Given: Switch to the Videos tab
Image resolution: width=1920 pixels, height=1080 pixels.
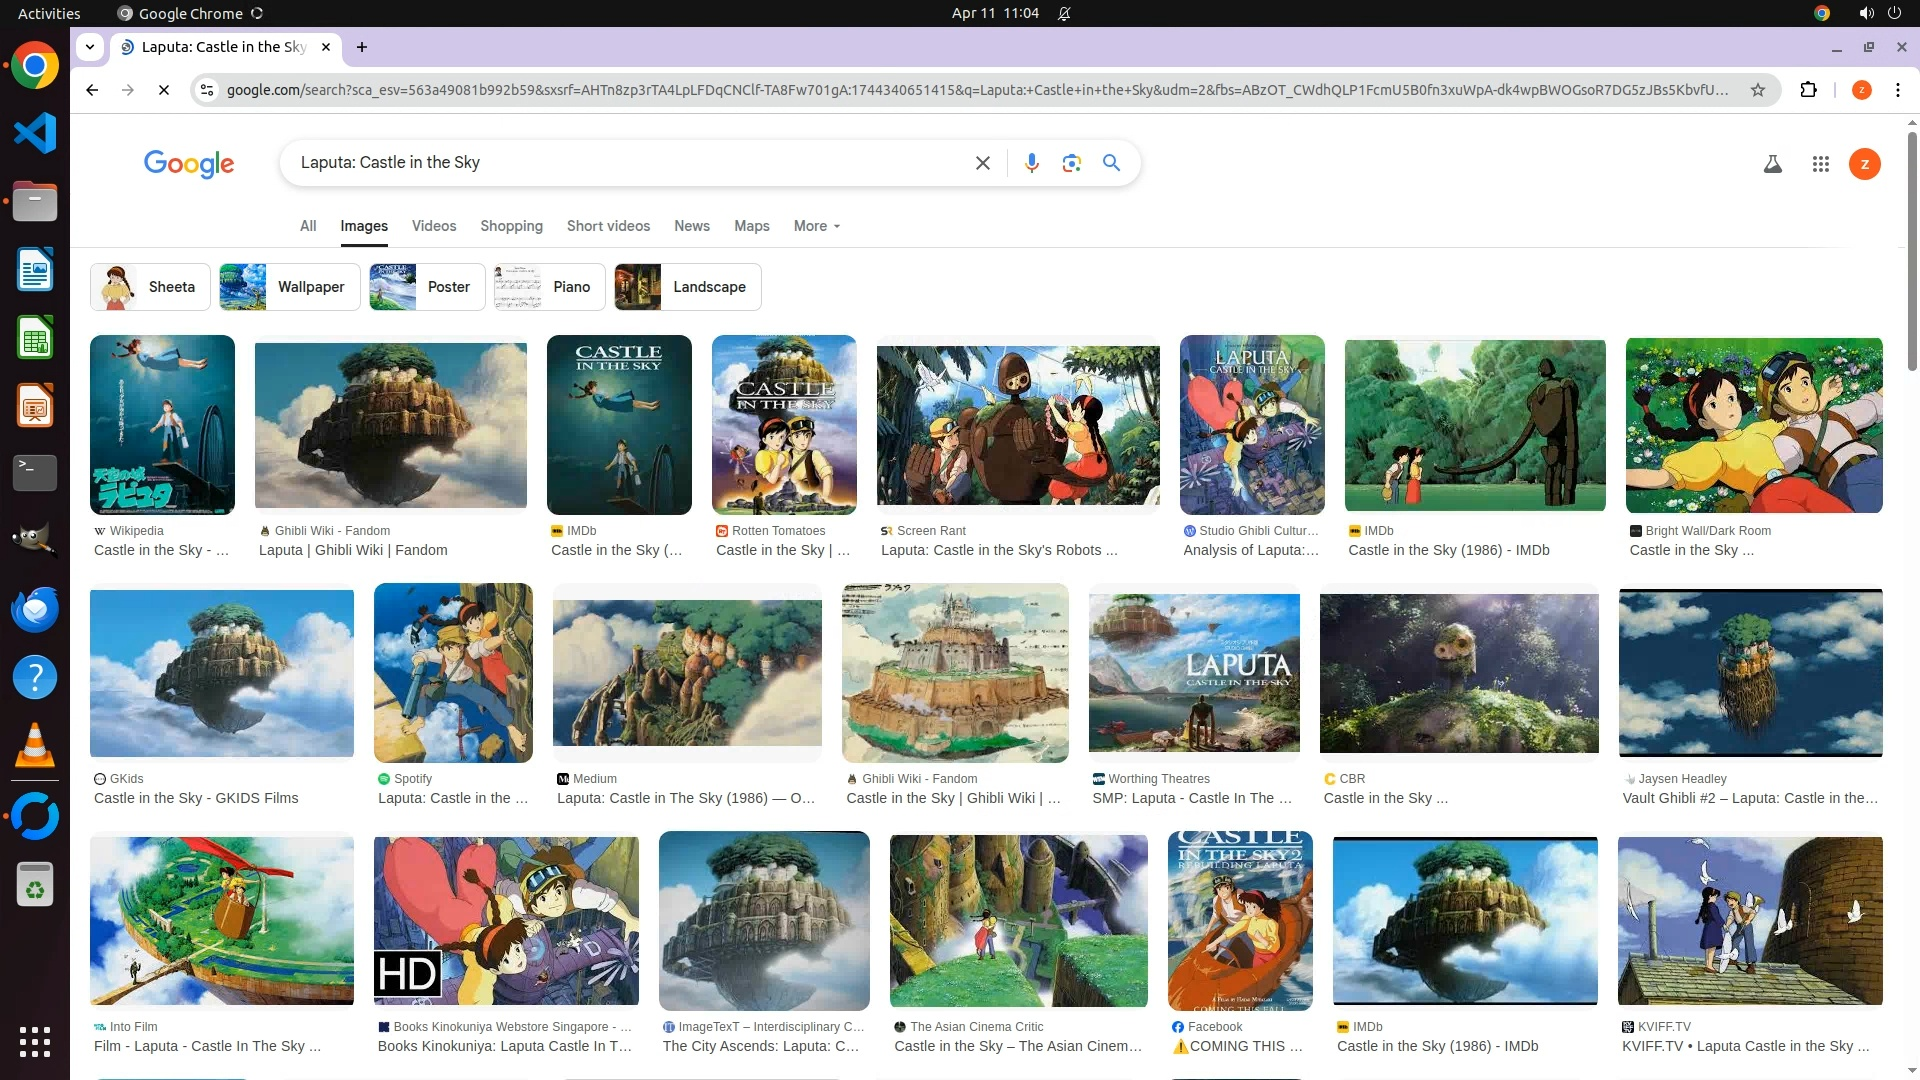Looking at the screenshot, I should 433,226.
